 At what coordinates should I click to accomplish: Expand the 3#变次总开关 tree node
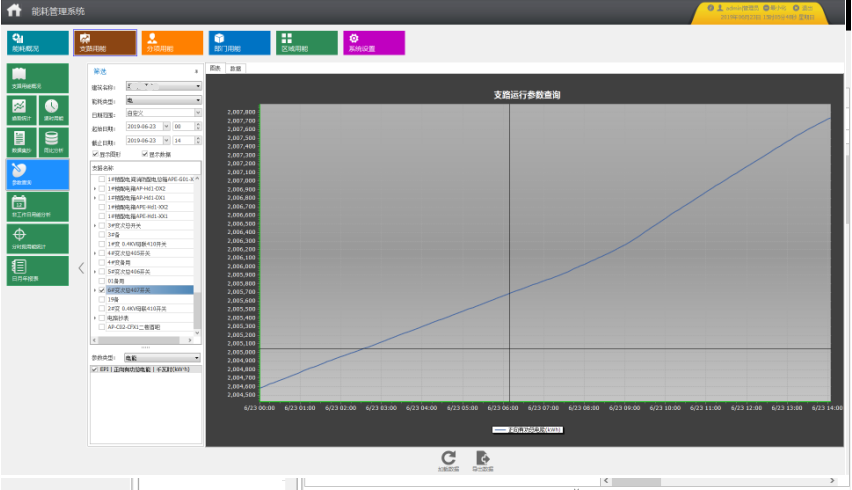pos(95,226)
